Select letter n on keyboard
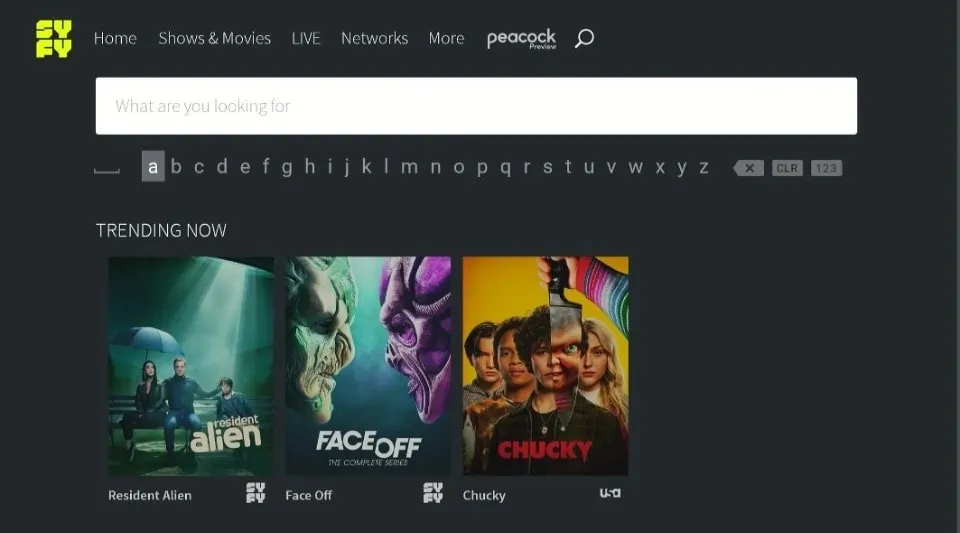 click(435, 167)
